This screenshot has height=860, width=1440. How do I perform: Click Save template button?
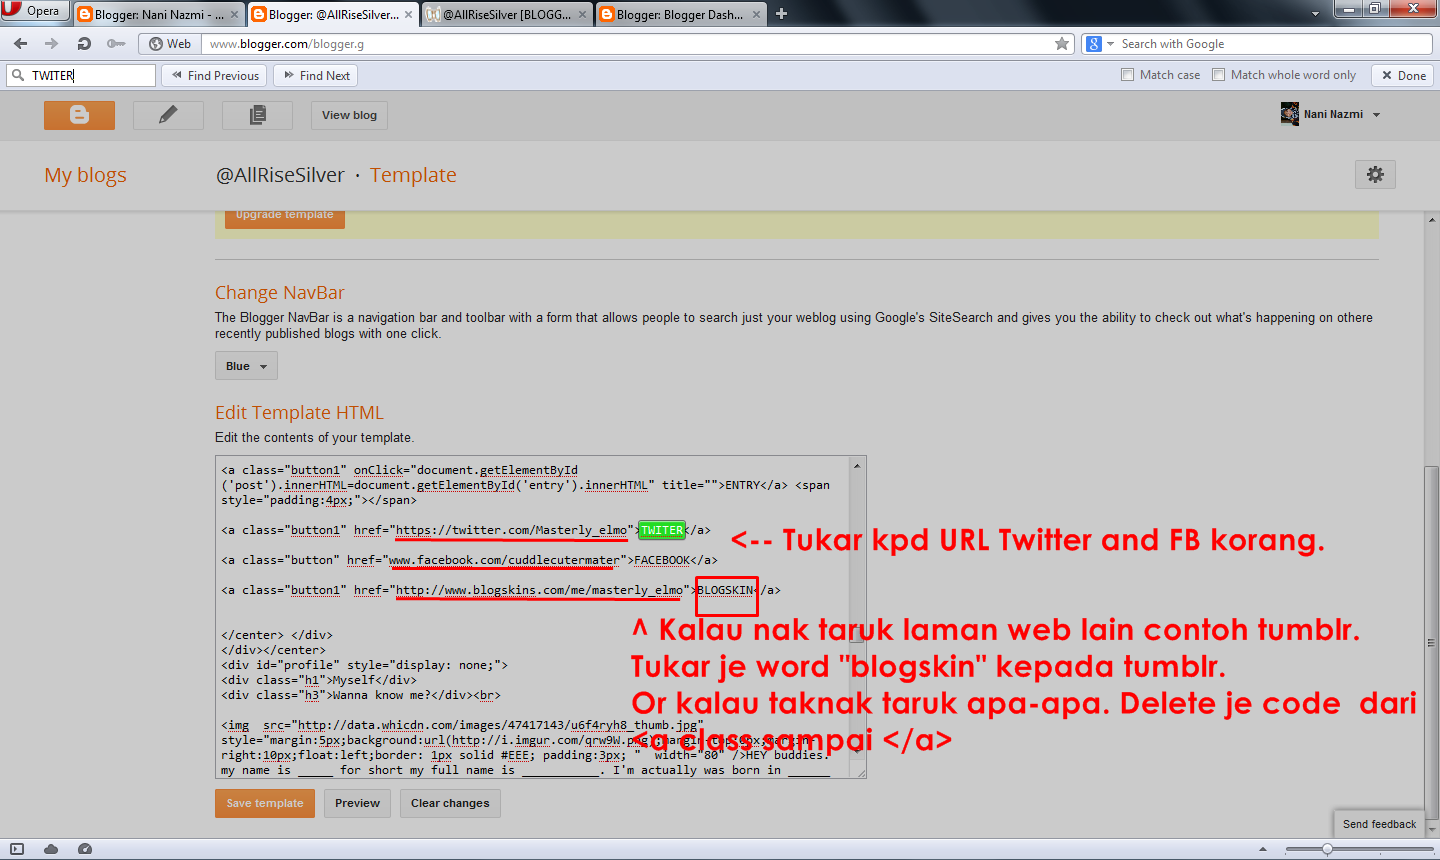click(265, 803)
